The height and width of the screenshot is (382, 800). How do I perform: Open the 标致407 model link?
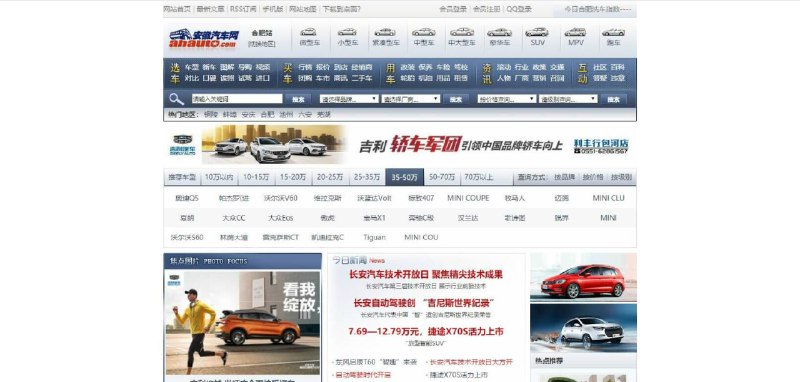[421, 198]
